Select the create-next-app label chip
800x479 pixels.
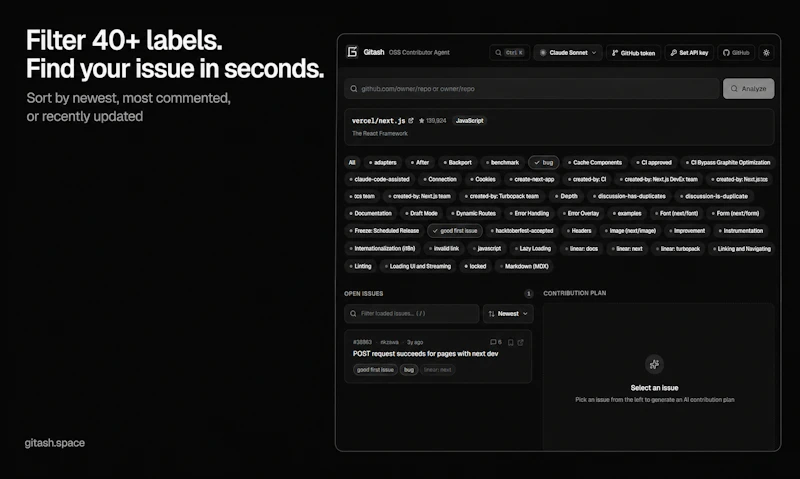pyautogui.click(x=532, y=180)
